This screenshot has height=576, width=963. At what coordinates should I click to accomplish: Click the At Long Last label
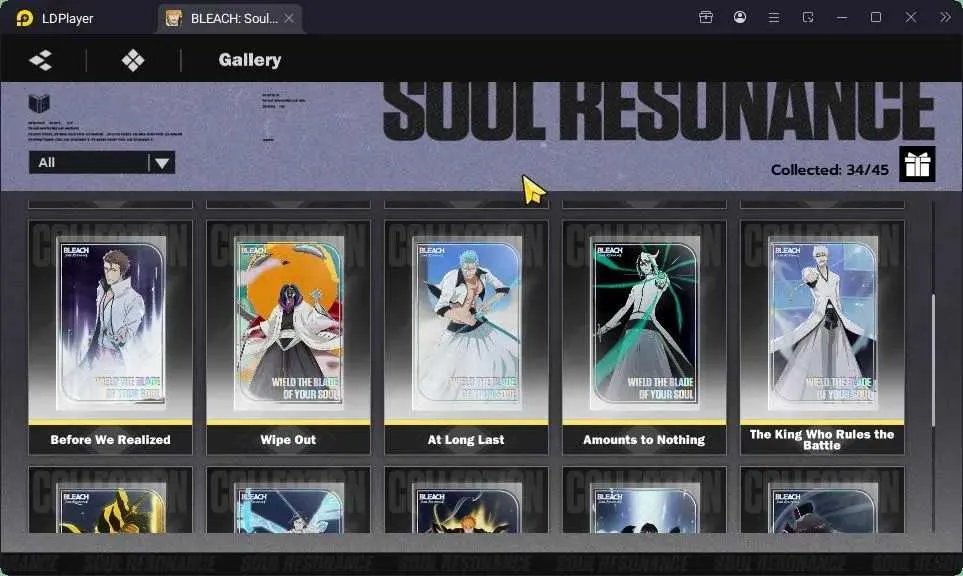pyautogui.click(x=466, y=440)
